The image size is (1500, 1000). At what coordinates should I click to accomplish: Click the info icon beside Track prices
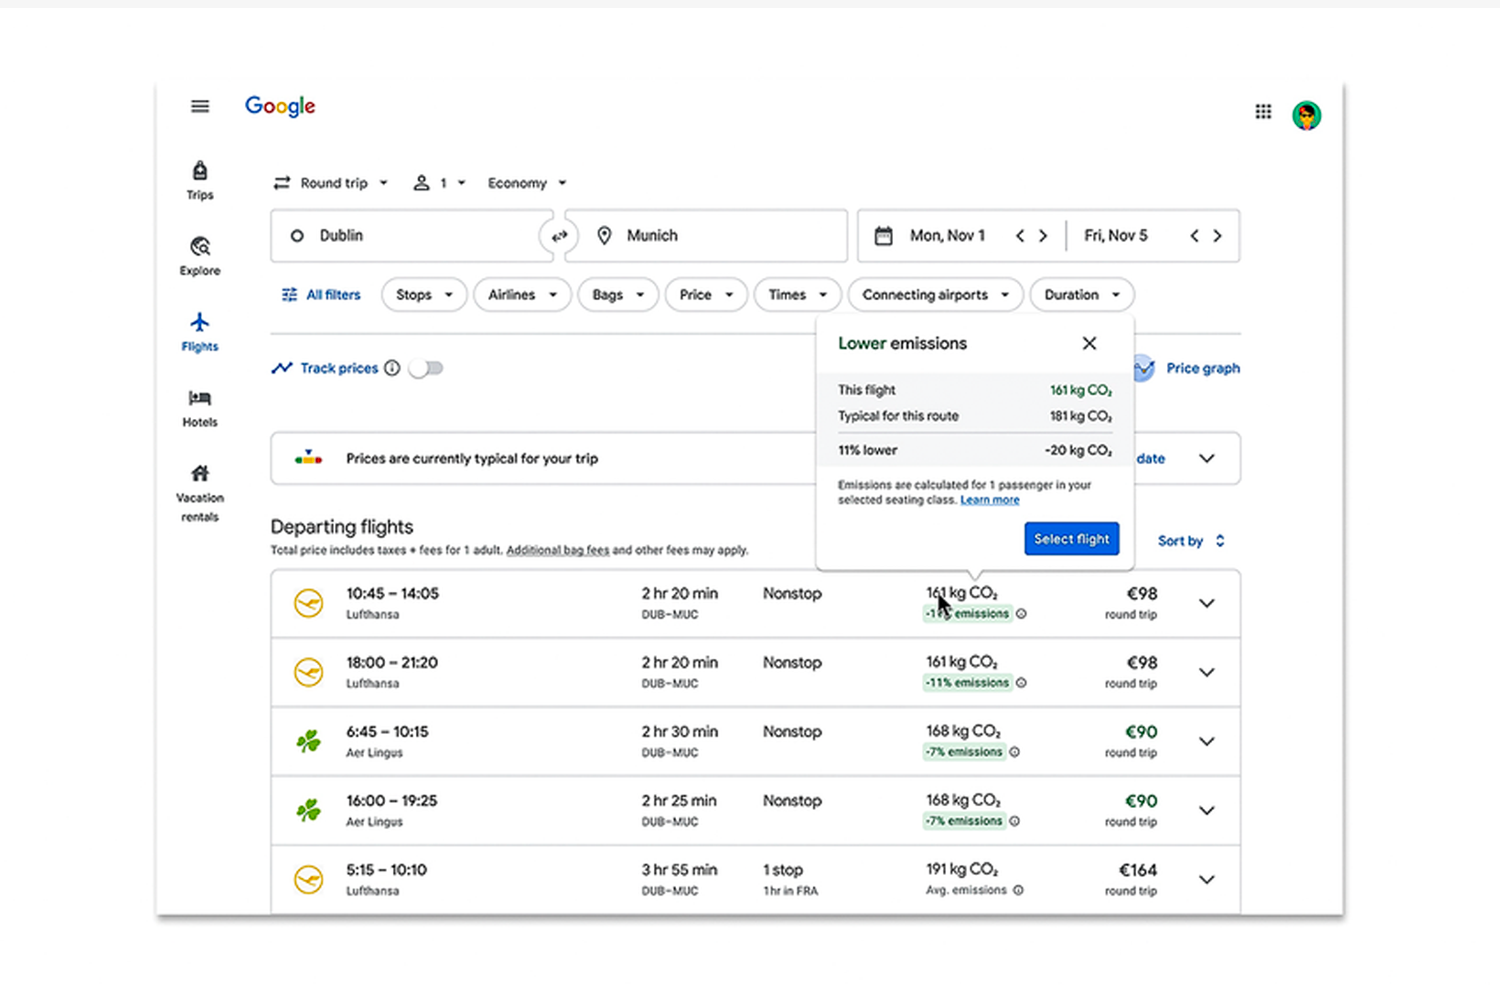pos(392,368)
